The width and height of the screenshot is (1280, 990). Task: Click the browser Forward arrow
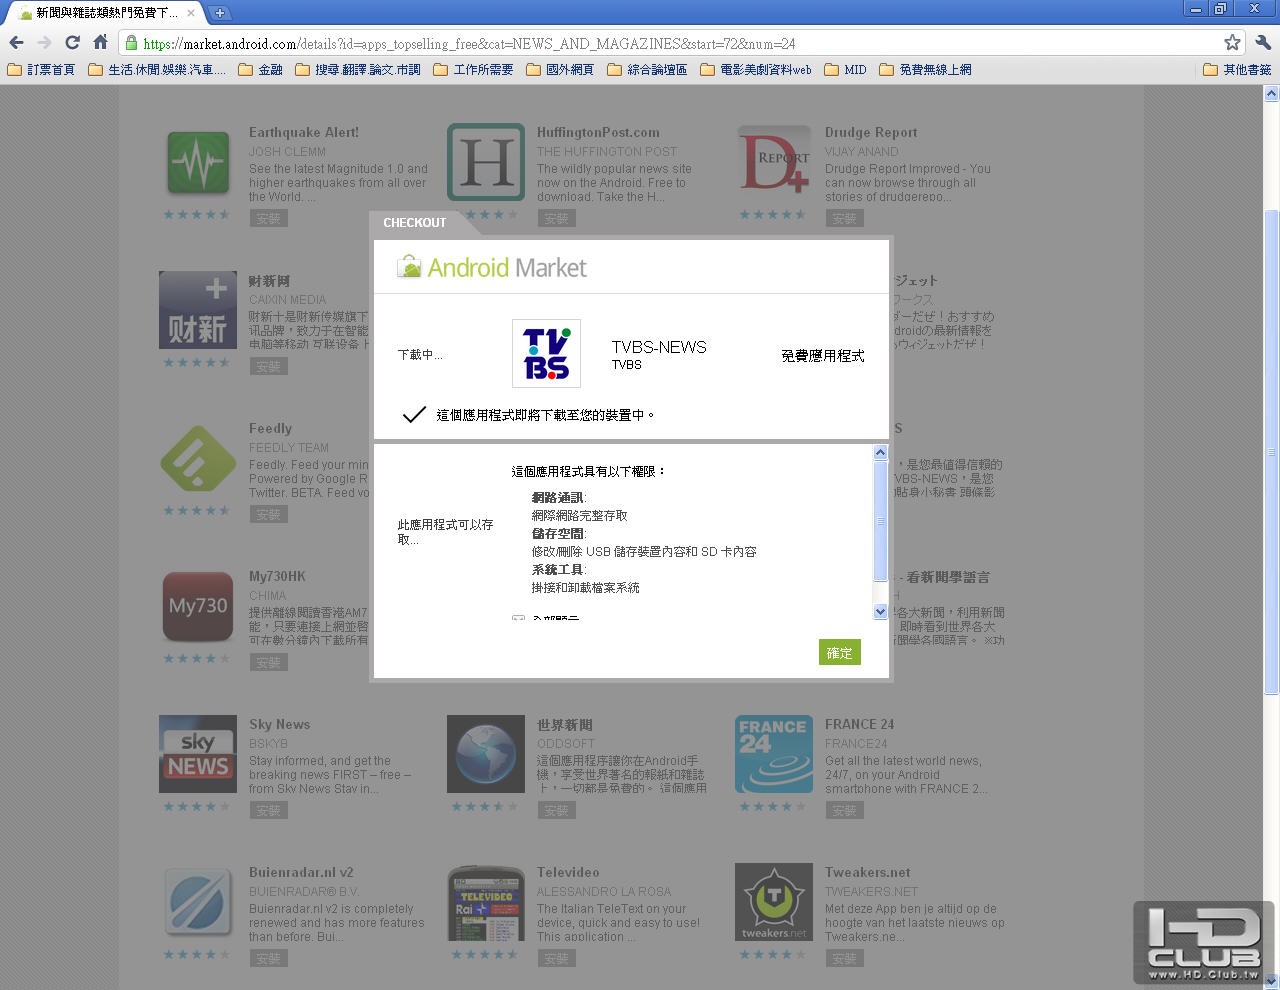(44, 43)
